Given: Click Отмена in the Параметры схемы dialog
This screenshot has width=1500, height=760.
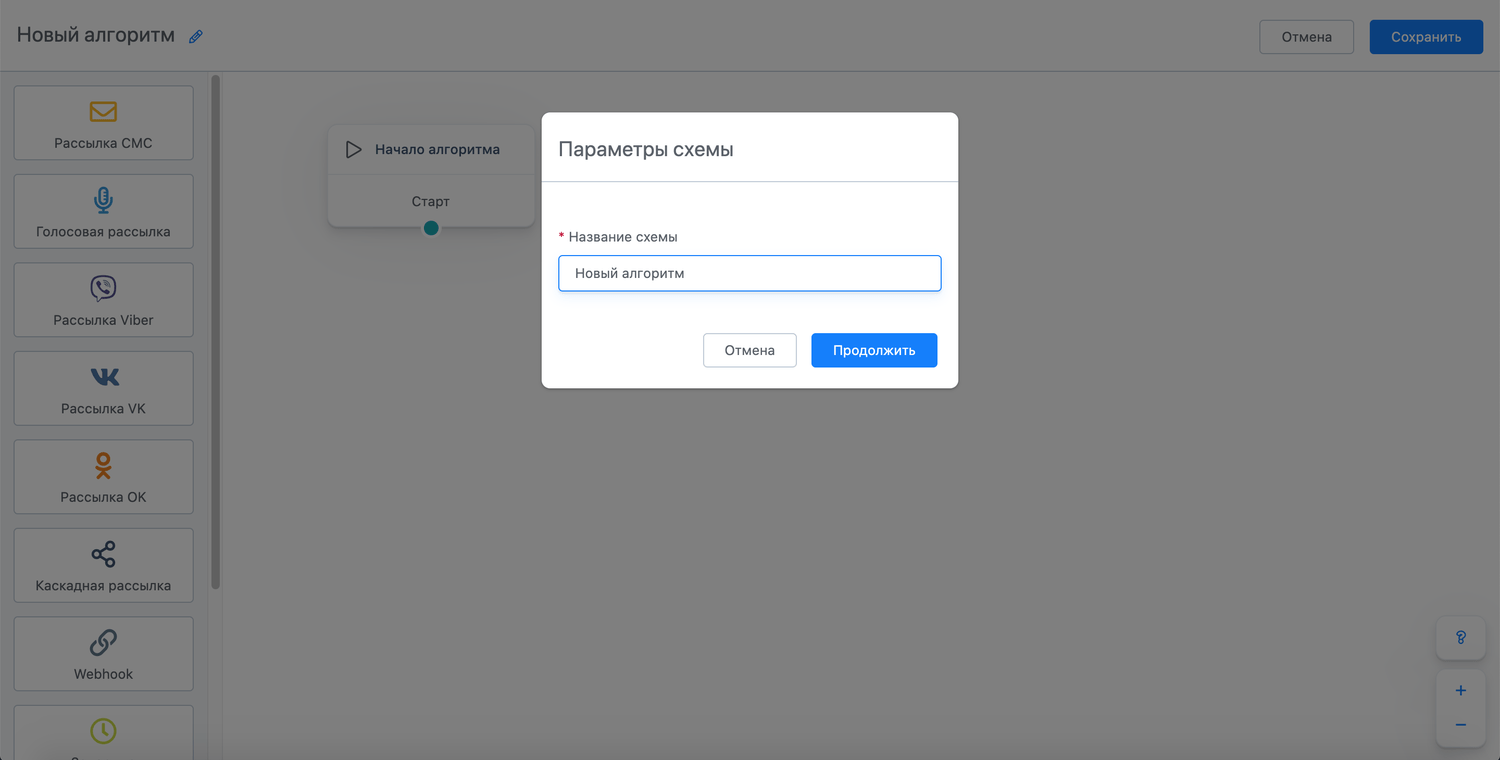Looking at the screenshot, I should (749, 350).
